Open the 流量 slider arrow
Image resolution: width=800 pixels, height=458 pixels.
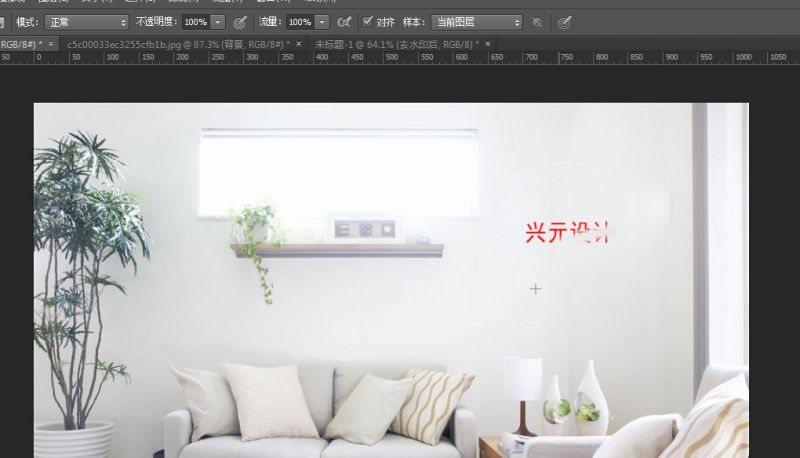[322, 22]
